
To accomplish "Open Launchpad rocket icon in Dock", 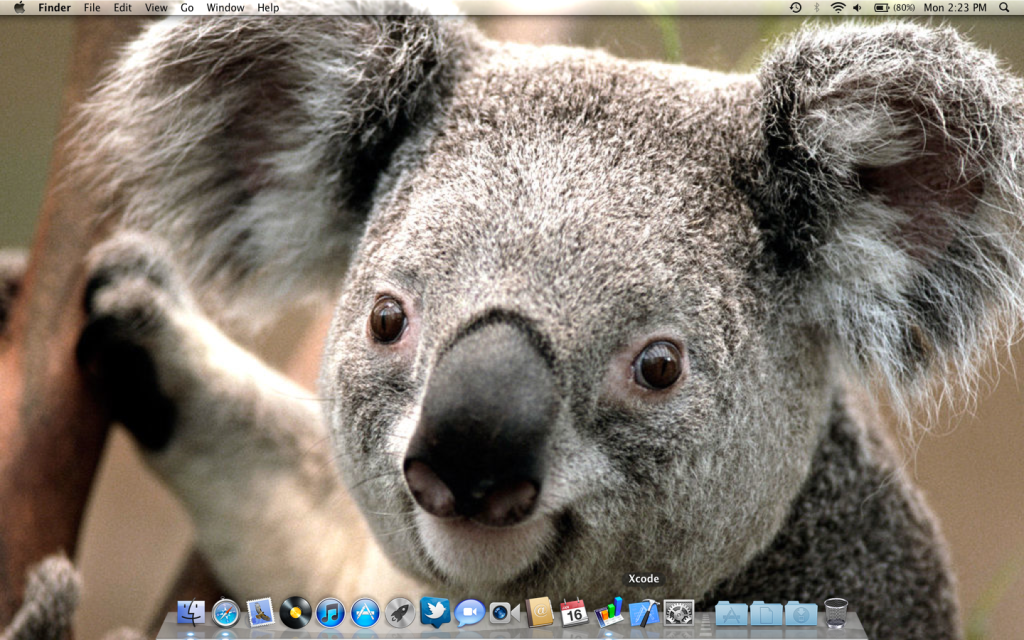I will coord(400,613).
